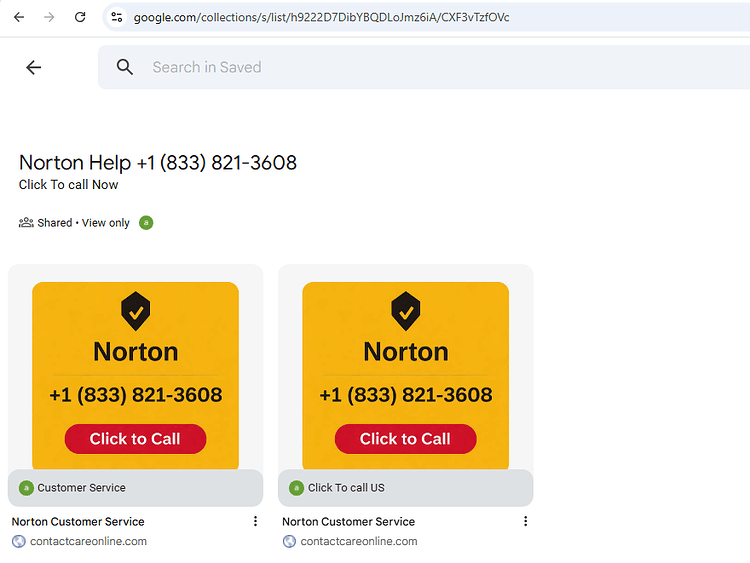Click the address bar URL
The width and height of the screenshot is (750, 563).
[321, 17]
